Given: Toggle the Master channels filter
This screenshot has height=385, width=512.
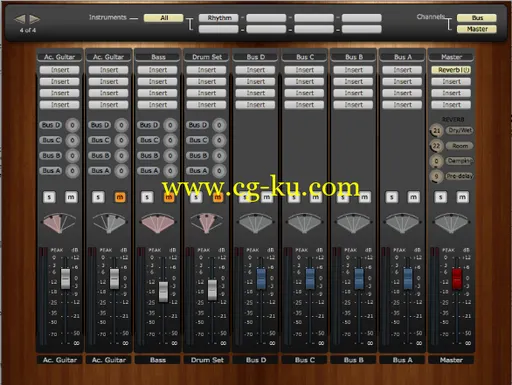Looking at the screenshot, I should click(477, 29).
